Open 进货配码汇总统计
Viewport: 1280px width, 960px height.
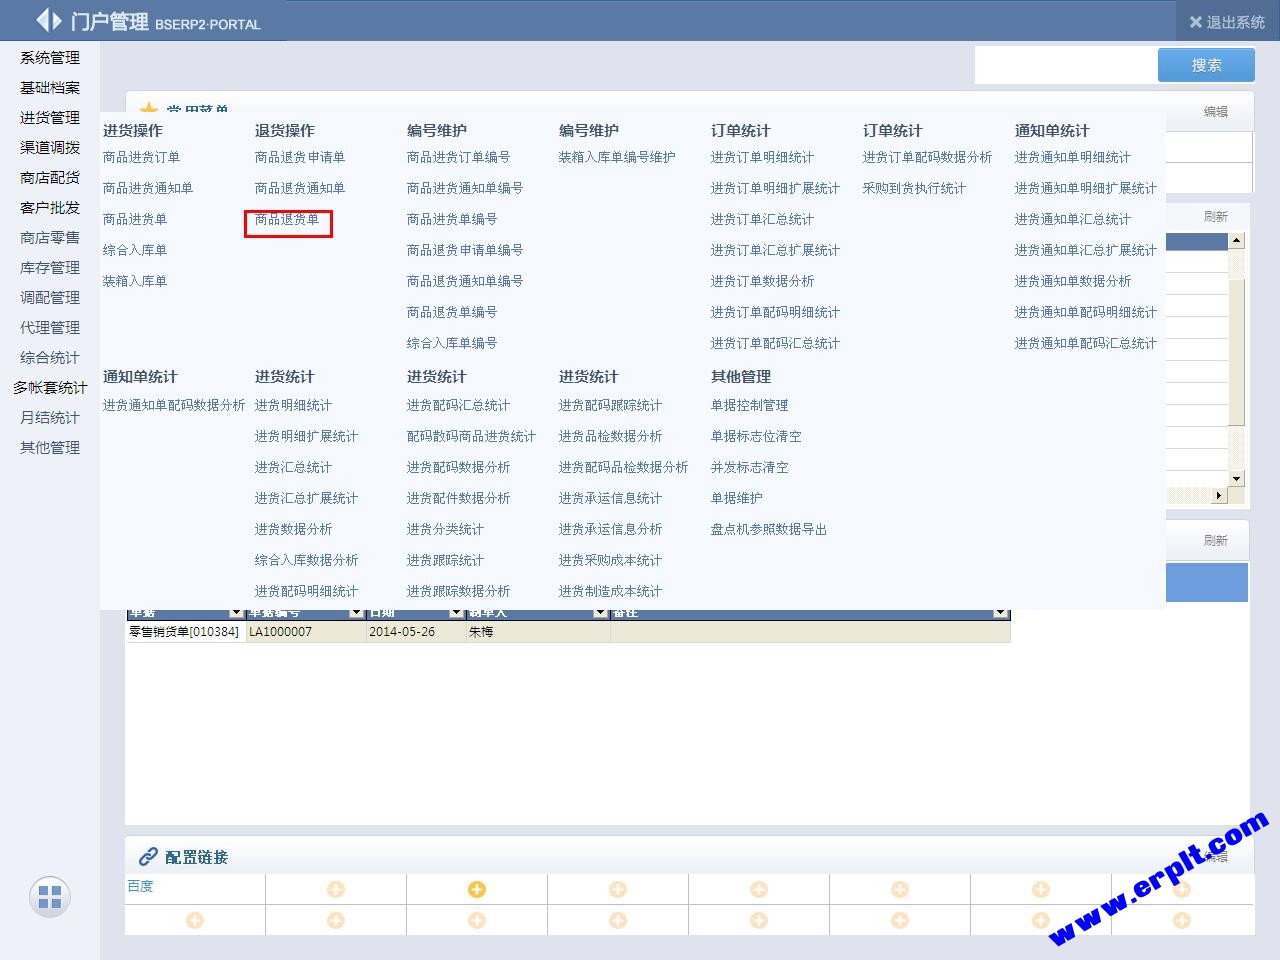(x=458, y=405)
